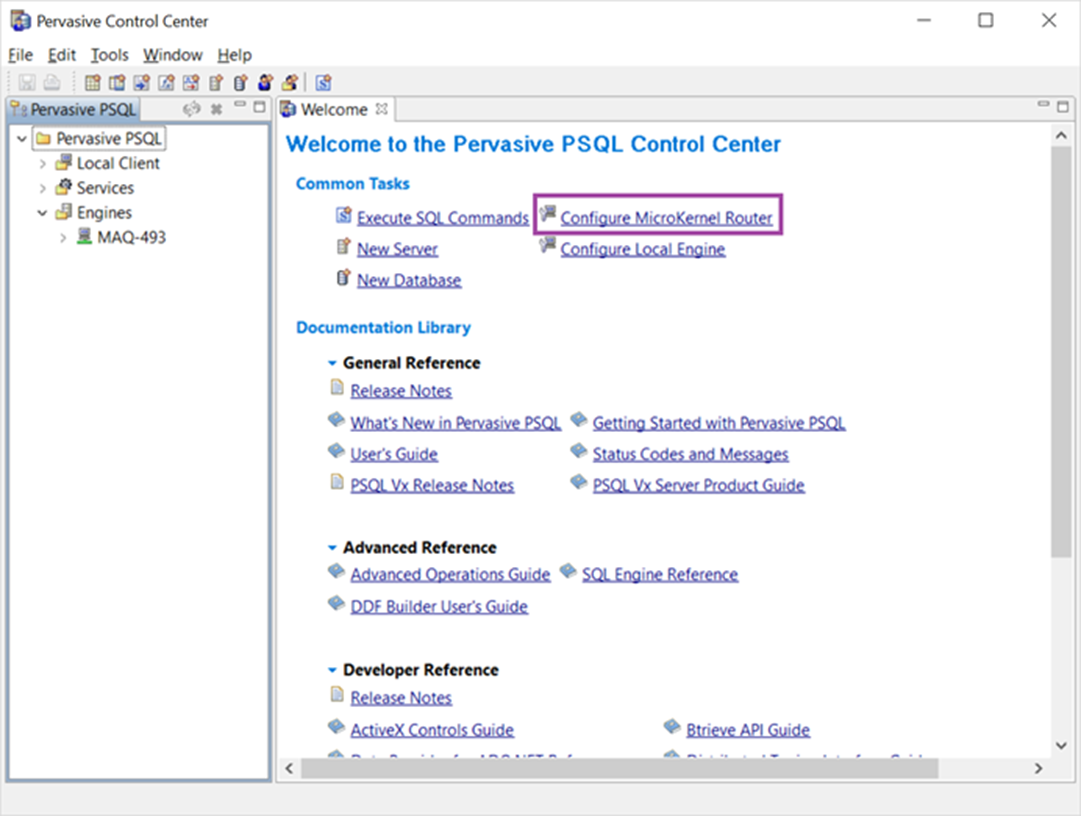The width and height of the screenshot is (1081, 816).
Task: Open What's New in Pervasive PSQL
Action: click(x=456, y=423)
